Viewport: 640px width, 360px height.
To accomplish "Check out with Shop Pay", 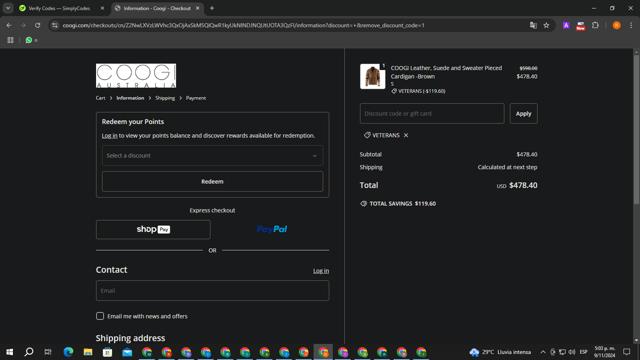I will [153, 229].
